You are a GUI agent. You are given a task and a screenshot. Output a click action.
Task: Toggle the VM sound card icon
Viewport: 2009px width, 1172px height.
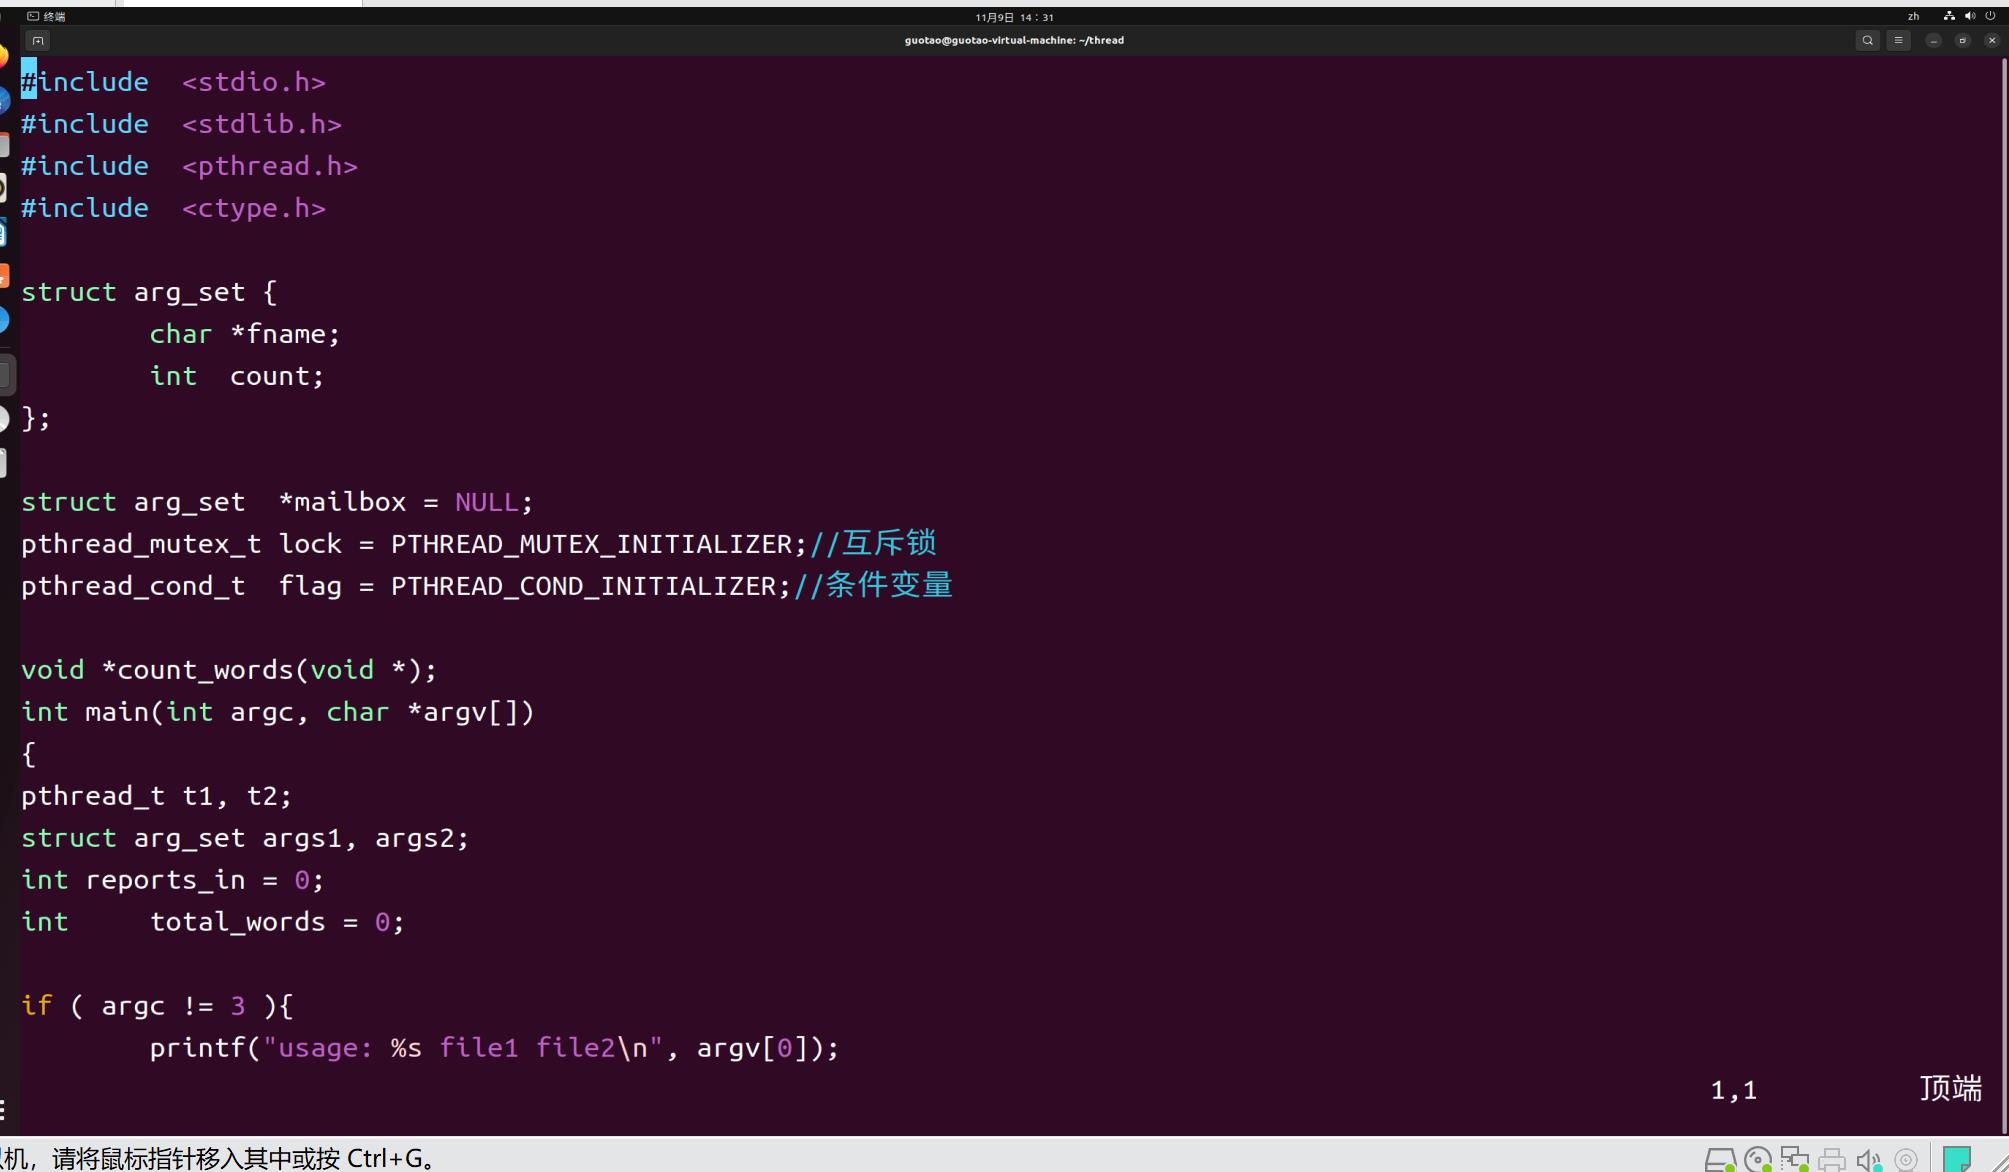pyautogui.click(x=1868, y=1160)
